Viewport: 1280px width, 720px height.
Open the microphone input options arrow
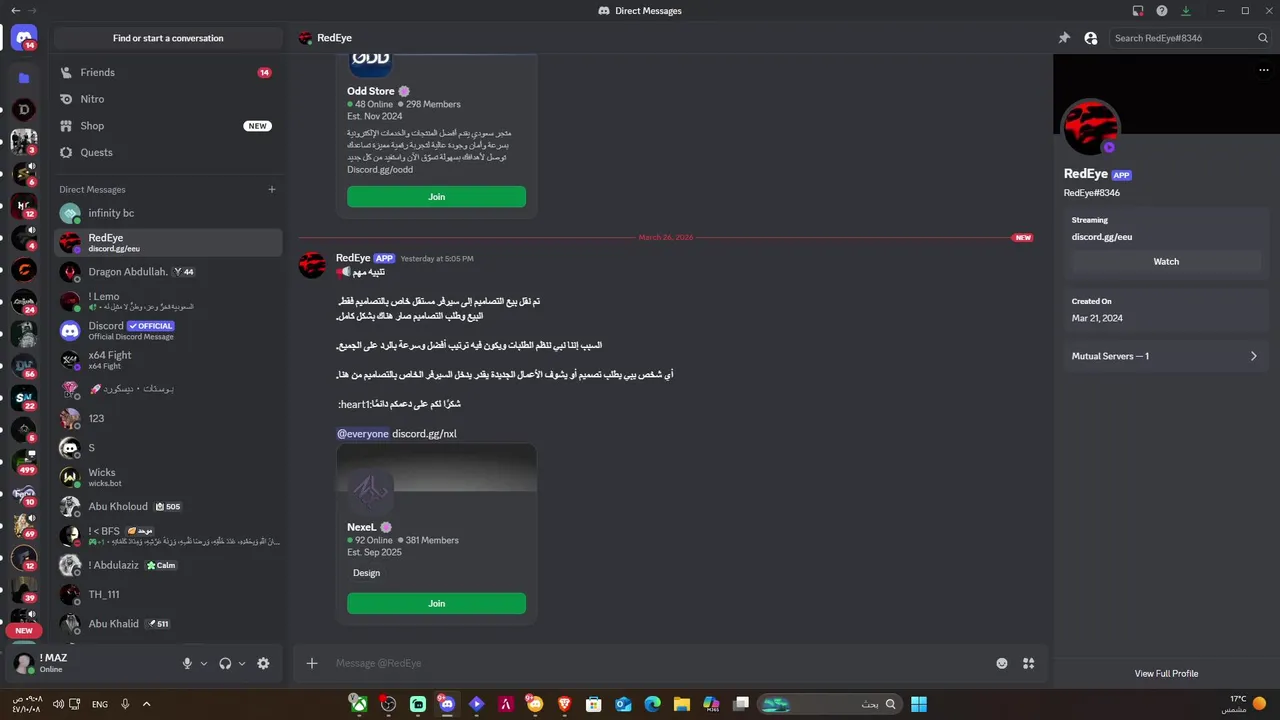[x=204, y=663]
